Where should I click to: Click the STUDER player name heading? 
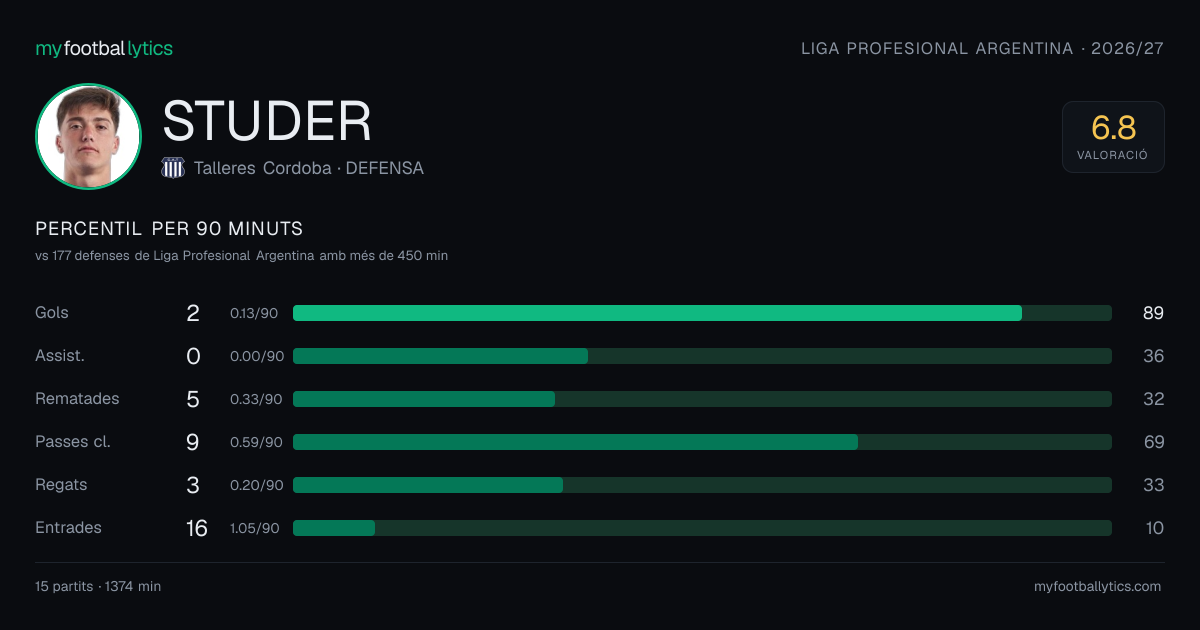coord(267,121)
